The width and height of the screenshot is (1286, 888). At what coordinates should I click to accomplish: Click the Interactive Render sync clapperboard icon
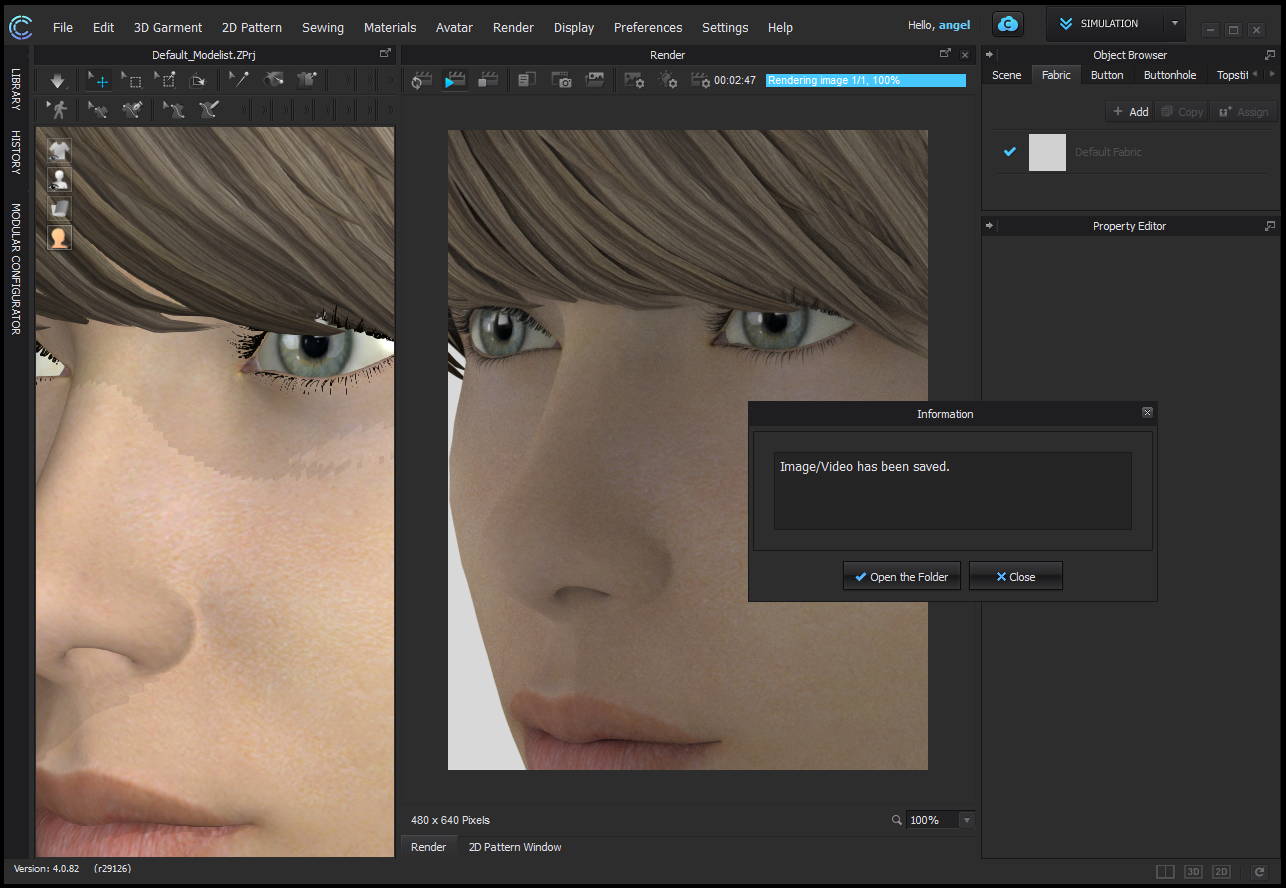point(422,81)
